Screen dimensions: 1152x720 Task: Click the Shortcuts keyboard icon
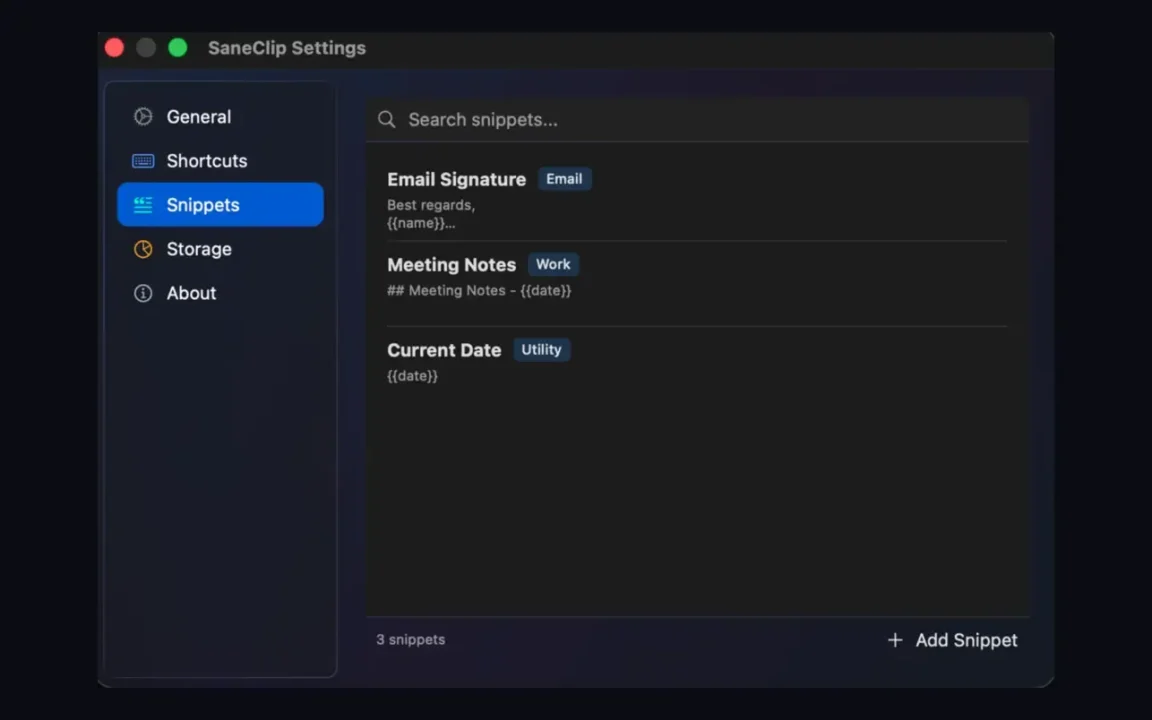pyautogui.click(x=143, y=160)
